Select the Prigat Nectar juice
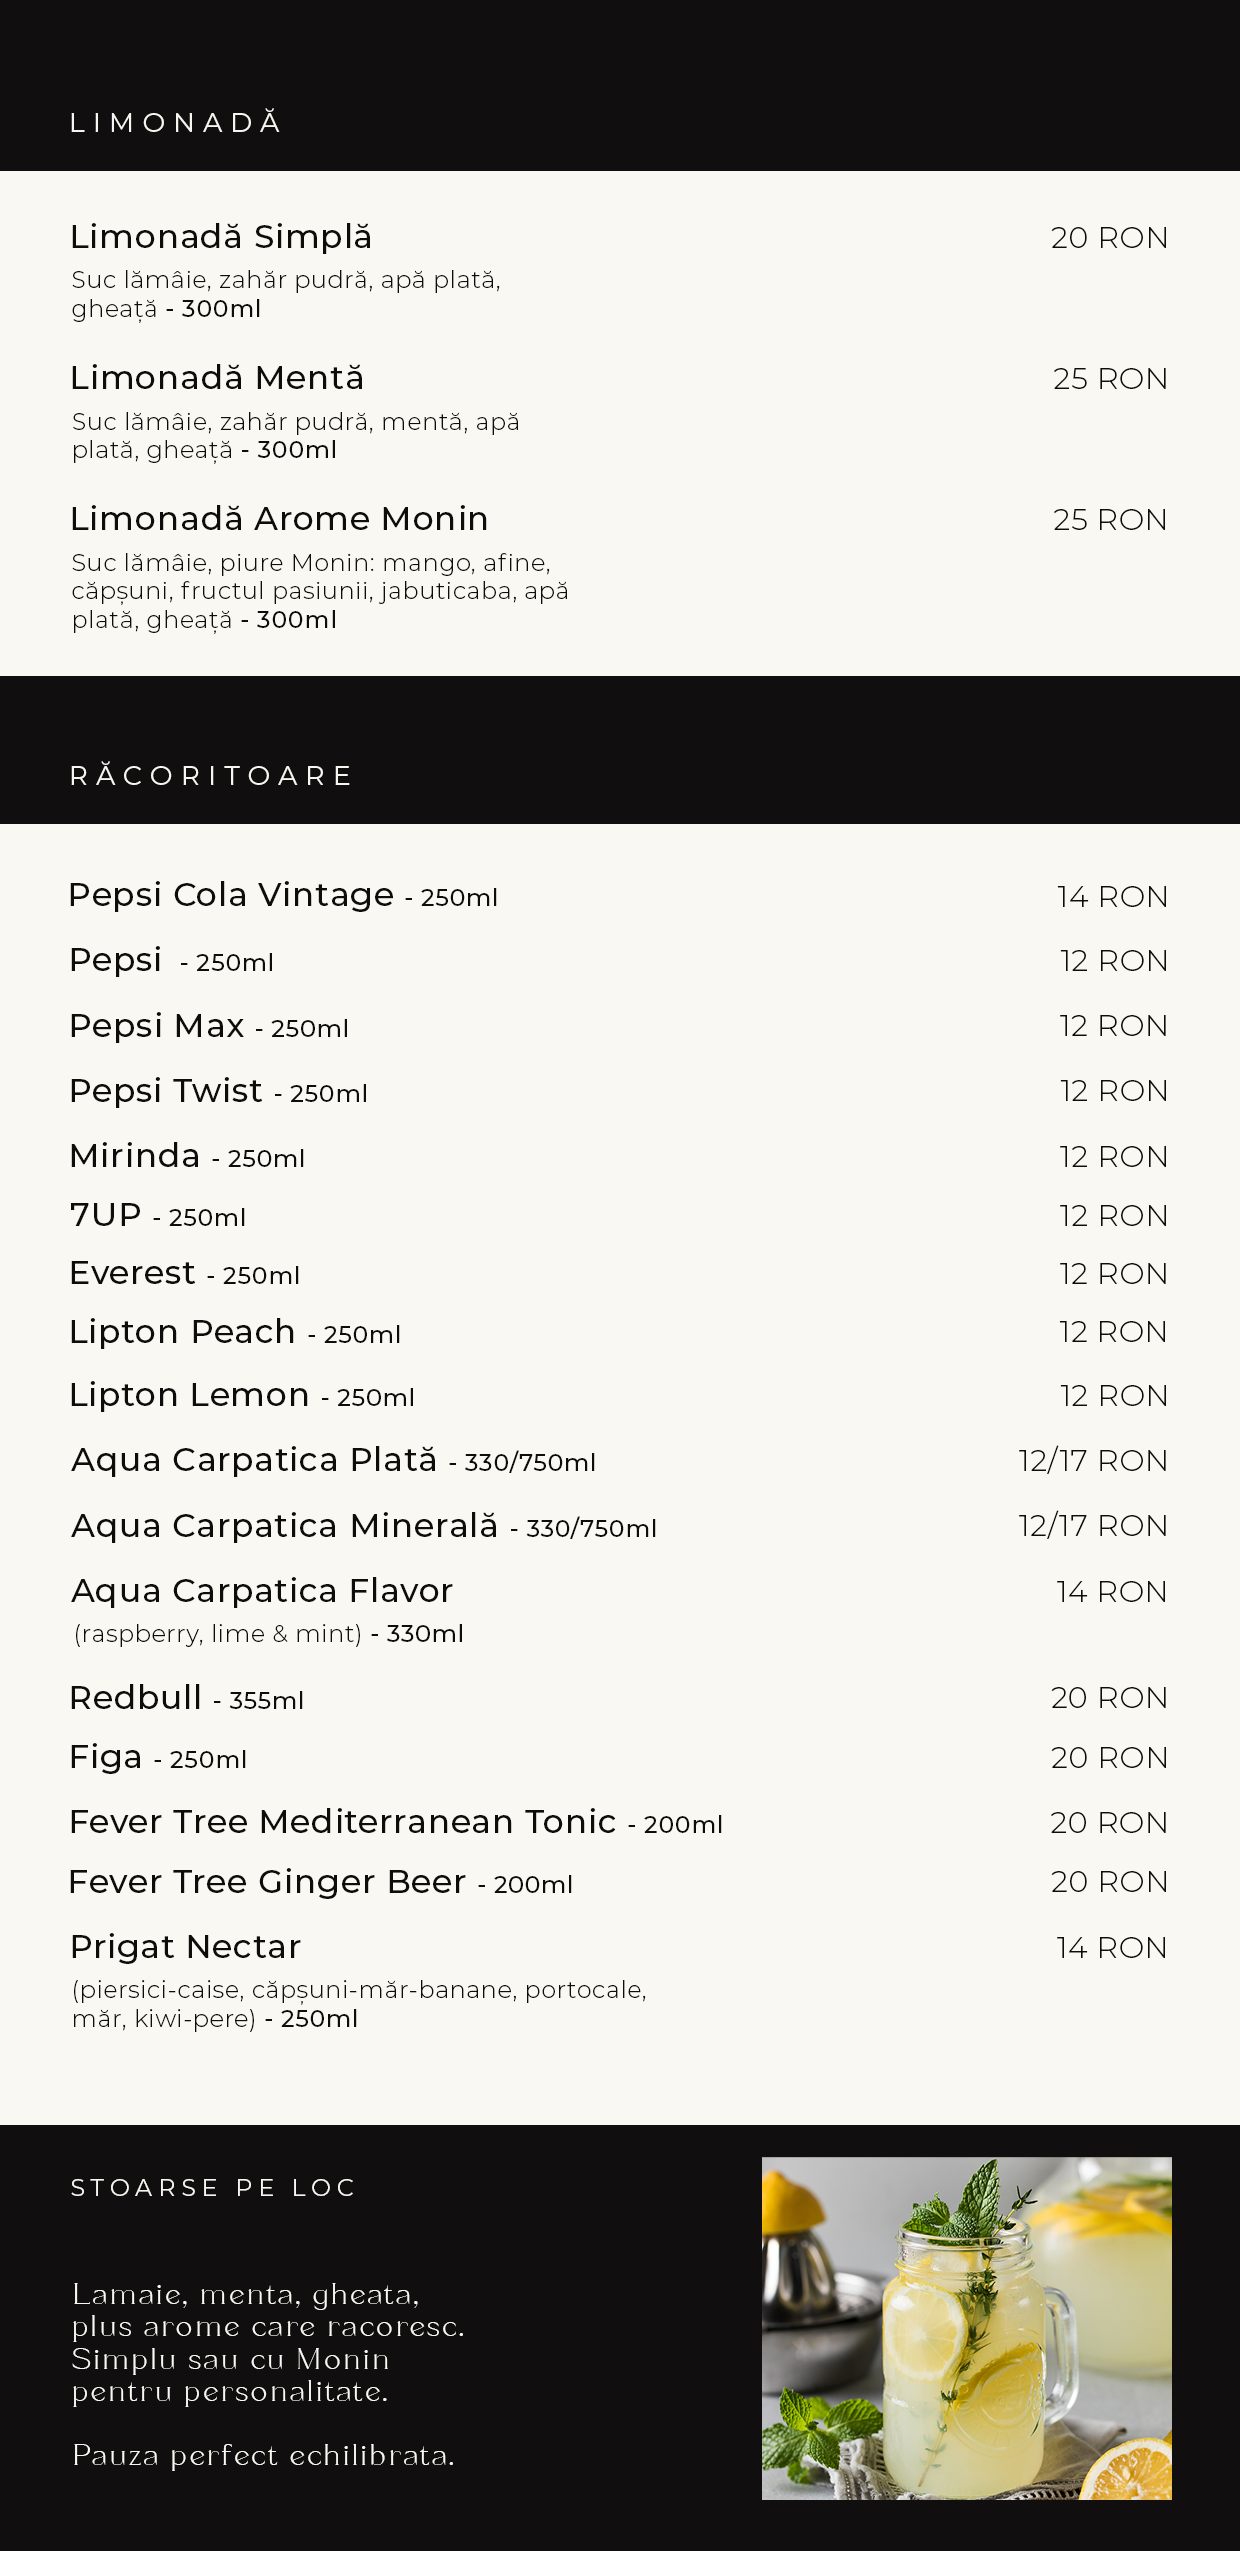 click(186, 1947)
